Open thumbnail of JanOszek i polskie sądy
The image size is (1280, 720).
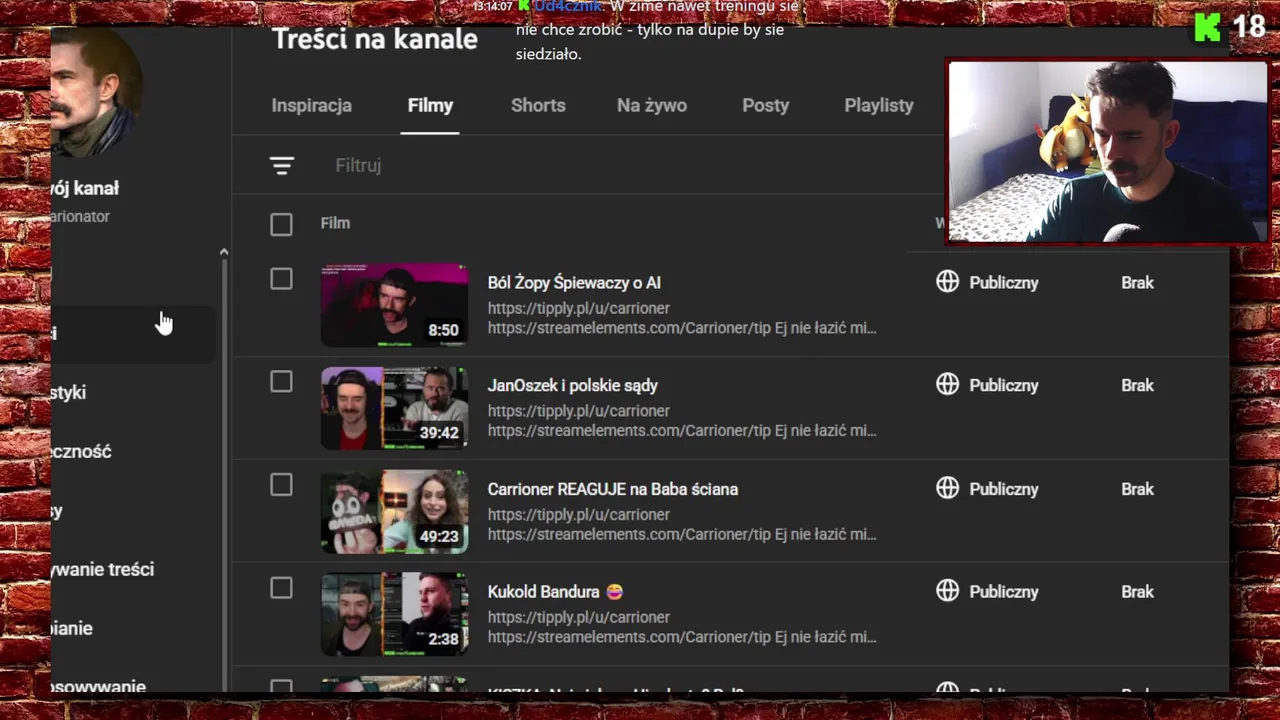click(394, 408)
